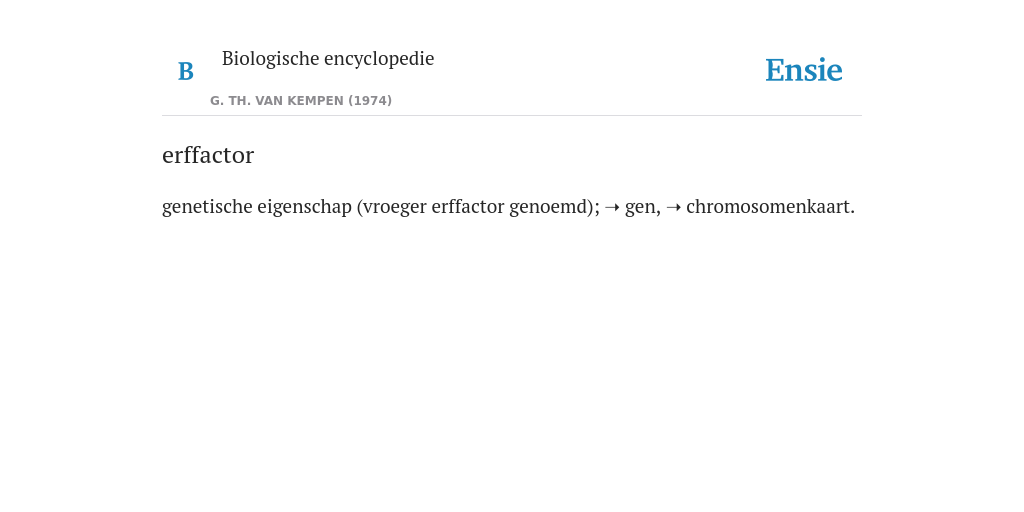Click the arrow before the word gen
The image size is (1024, 512).
[612, 207]
